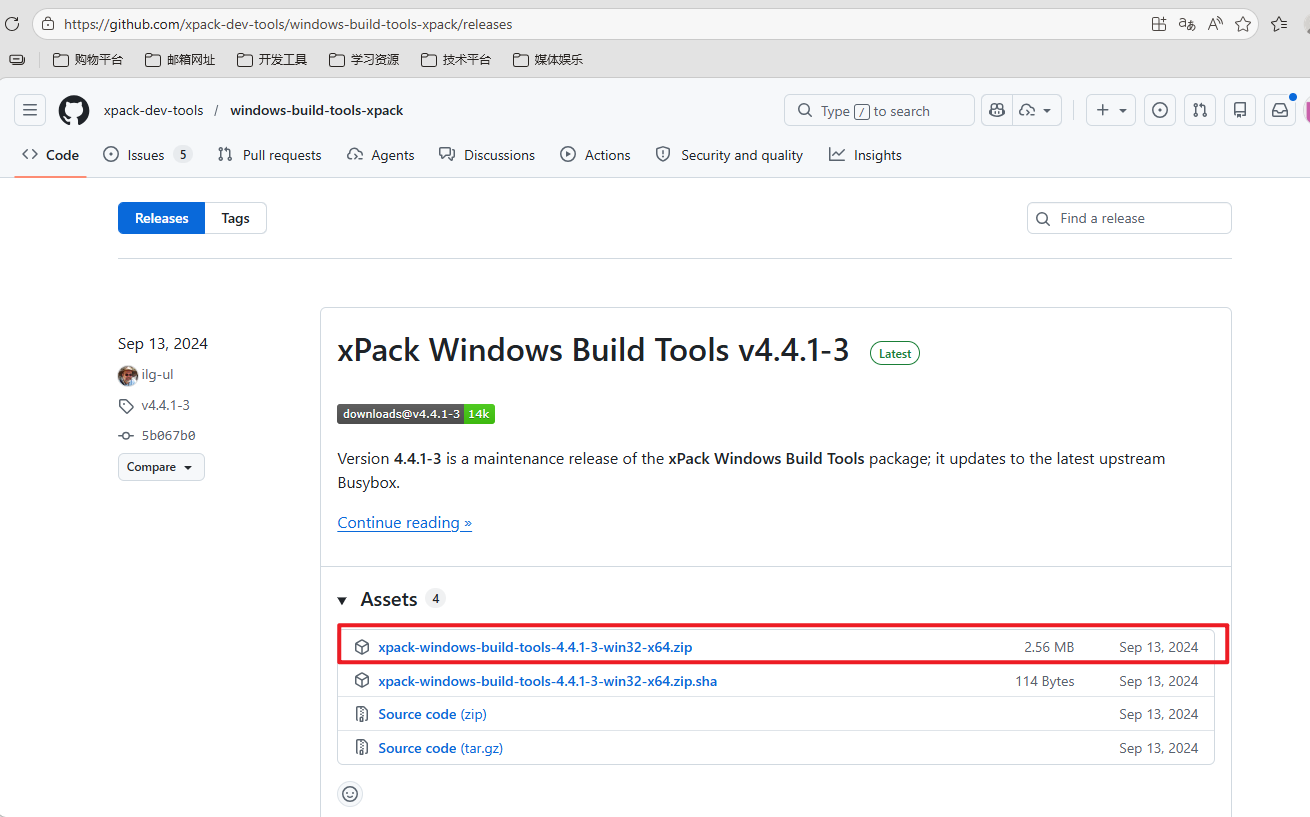
Task: Open the plus create-new dropdown
Action: pyautogui.click(x=1111, y=110)
